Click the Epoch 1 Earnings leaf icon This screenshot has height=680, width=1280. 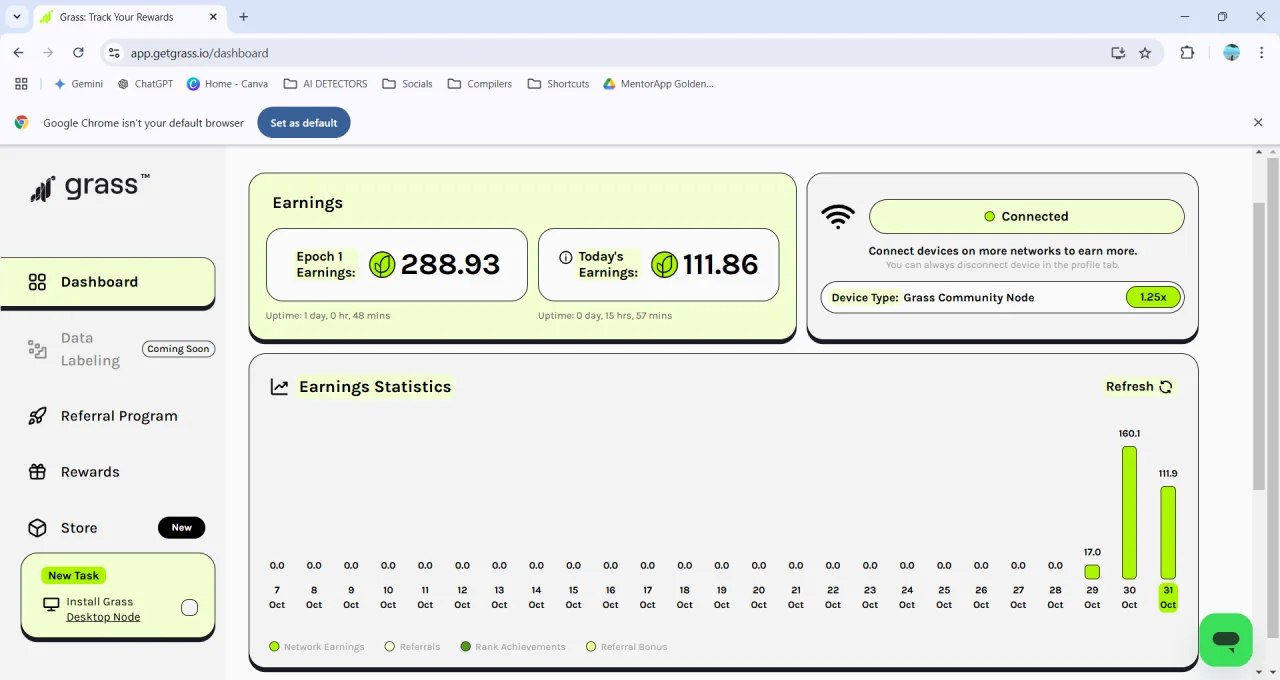click(x=382, y=264)
